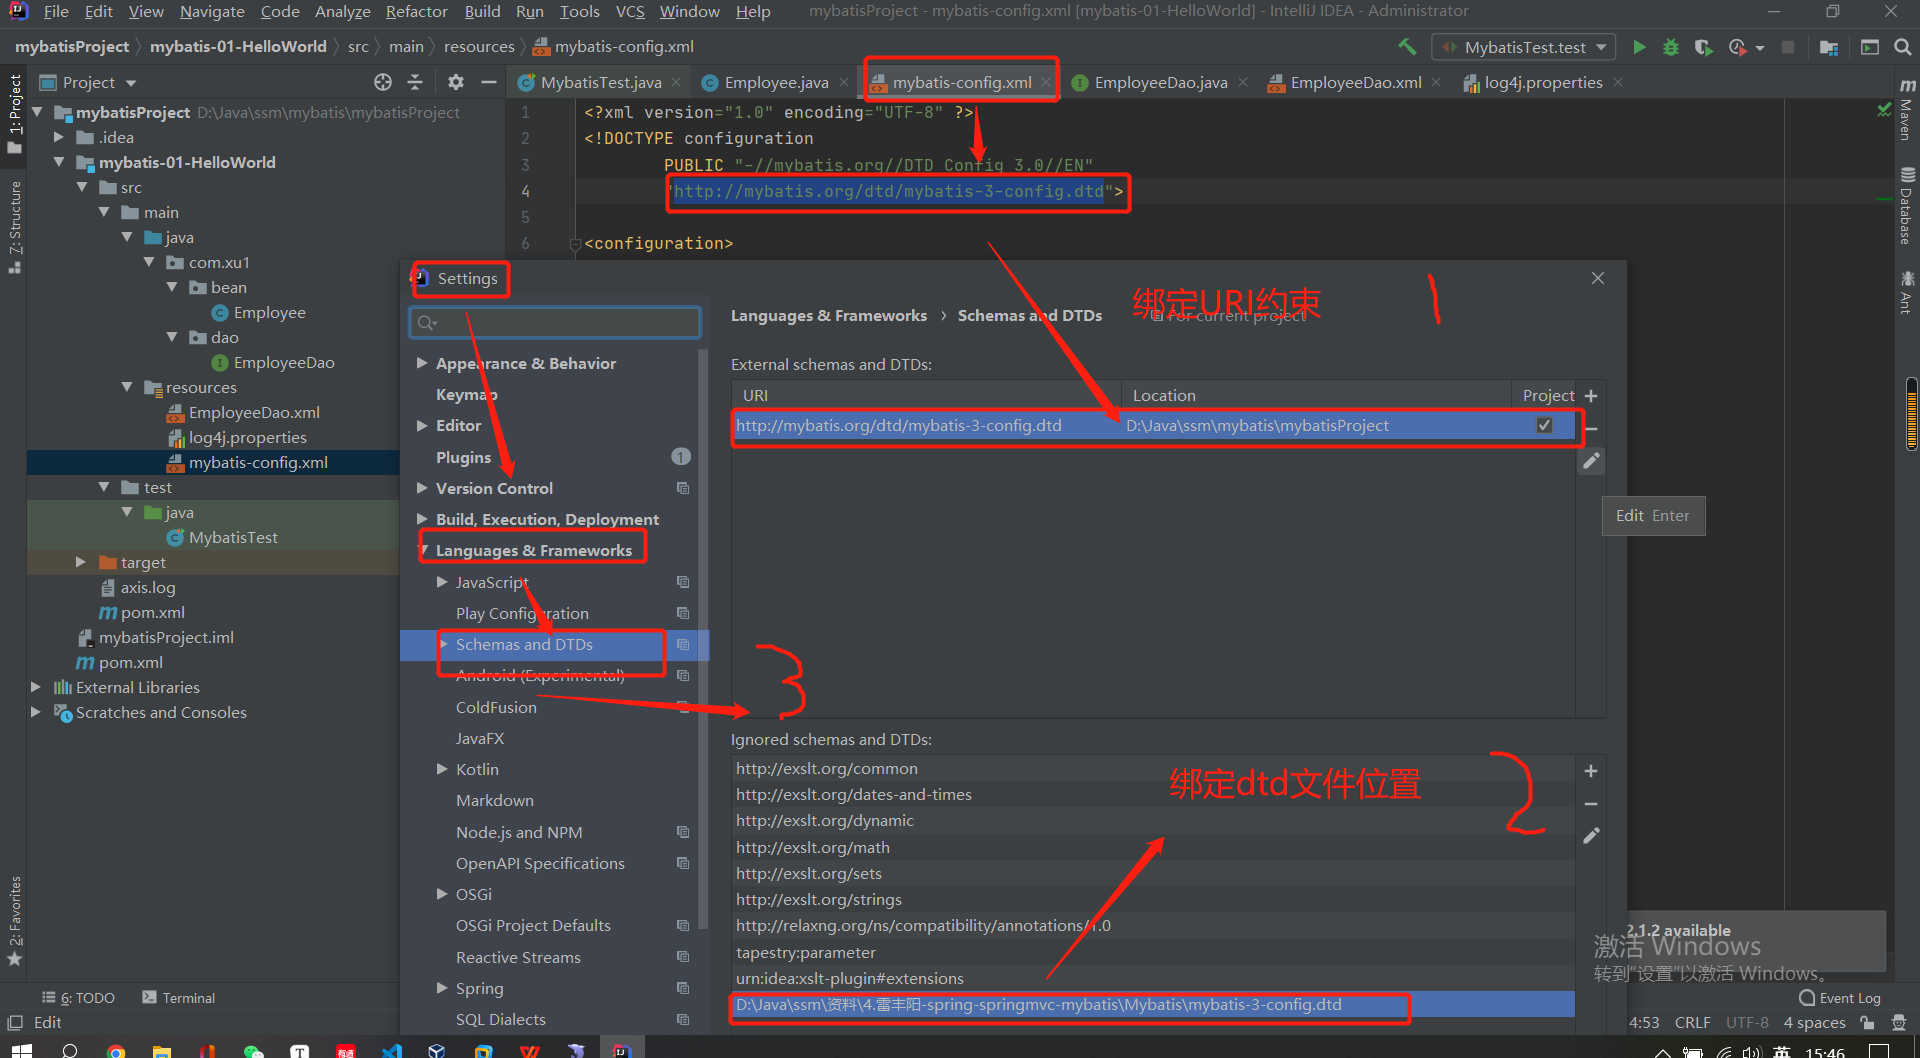Image resolution: width=1920 pixels, height=1058 pixels.
Task: Collapse the mybatis-01-HelloWorld module node
Action: 59,162
